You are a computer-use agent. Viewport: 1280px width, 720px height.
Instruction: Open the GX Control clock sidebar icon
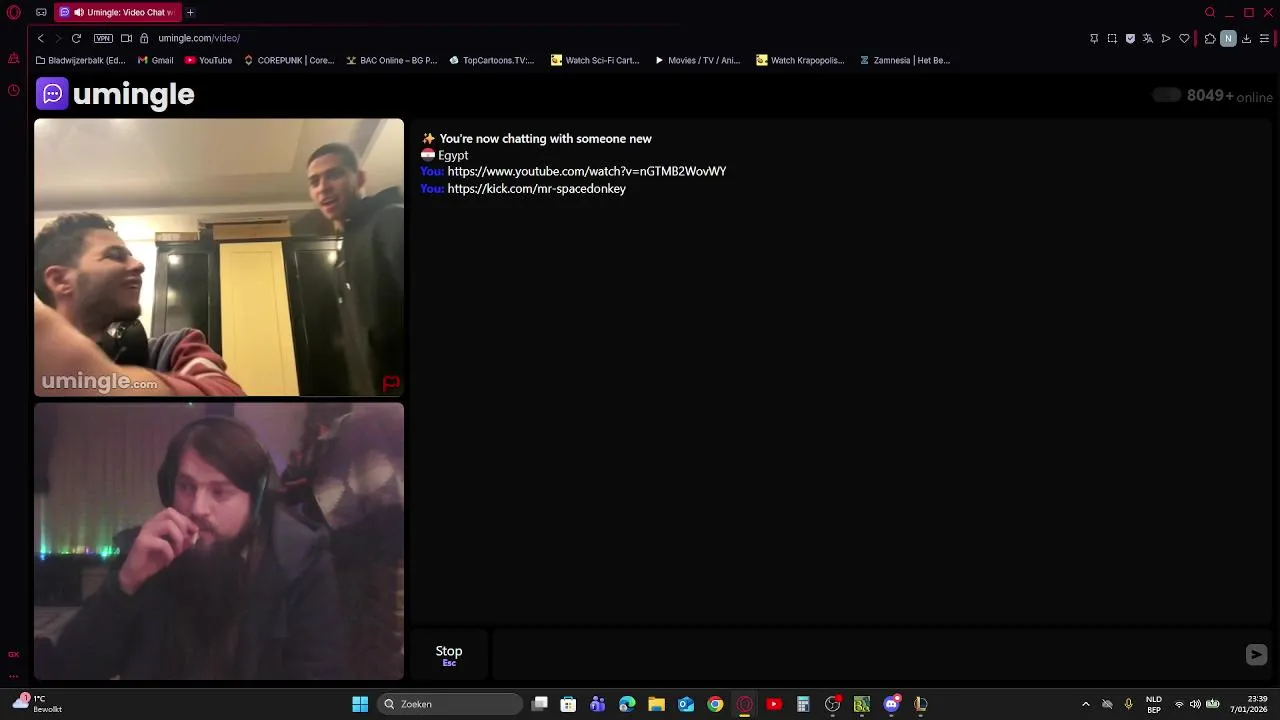point(14,90)
